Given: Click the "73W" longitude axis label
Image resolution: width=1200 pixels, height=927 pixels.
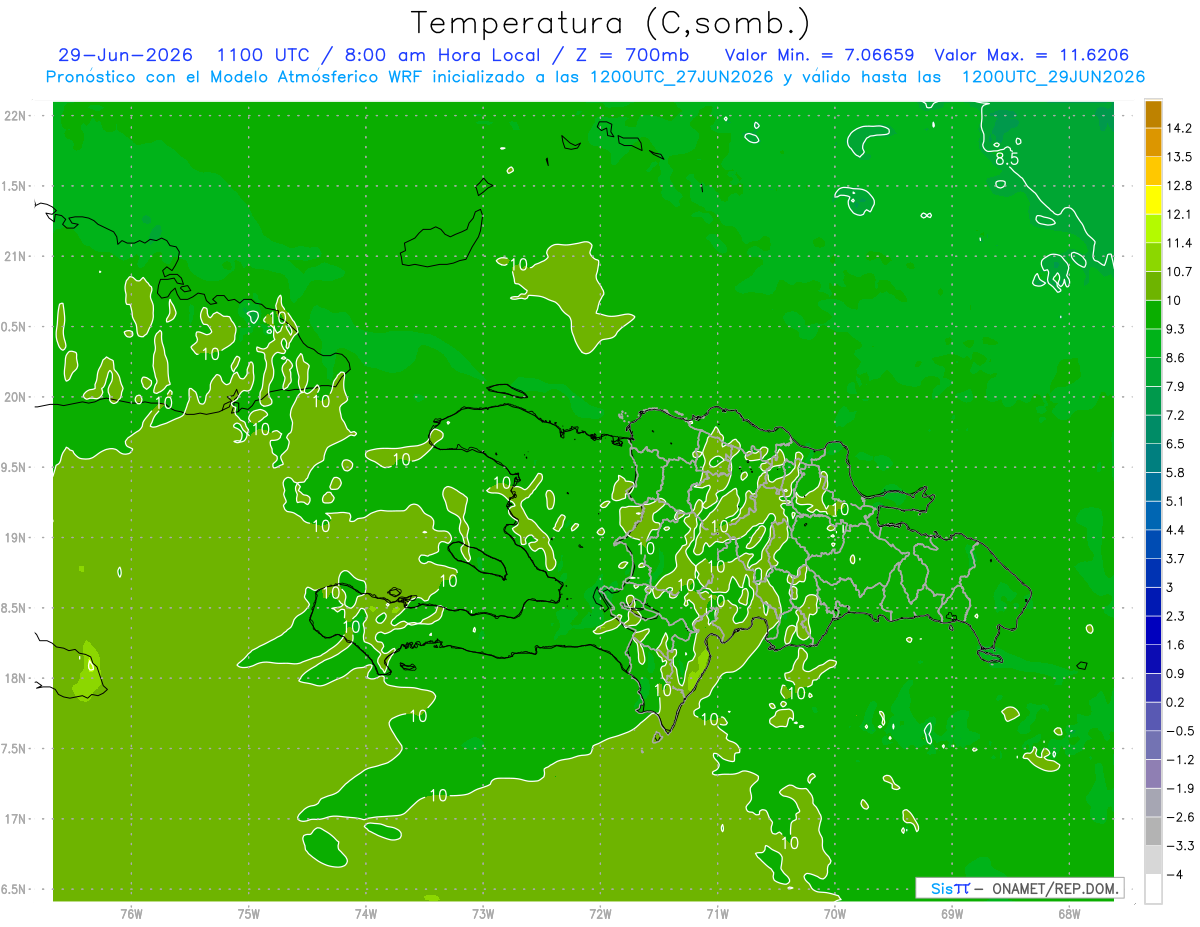Looking at the screenshot, I should 483,913.
